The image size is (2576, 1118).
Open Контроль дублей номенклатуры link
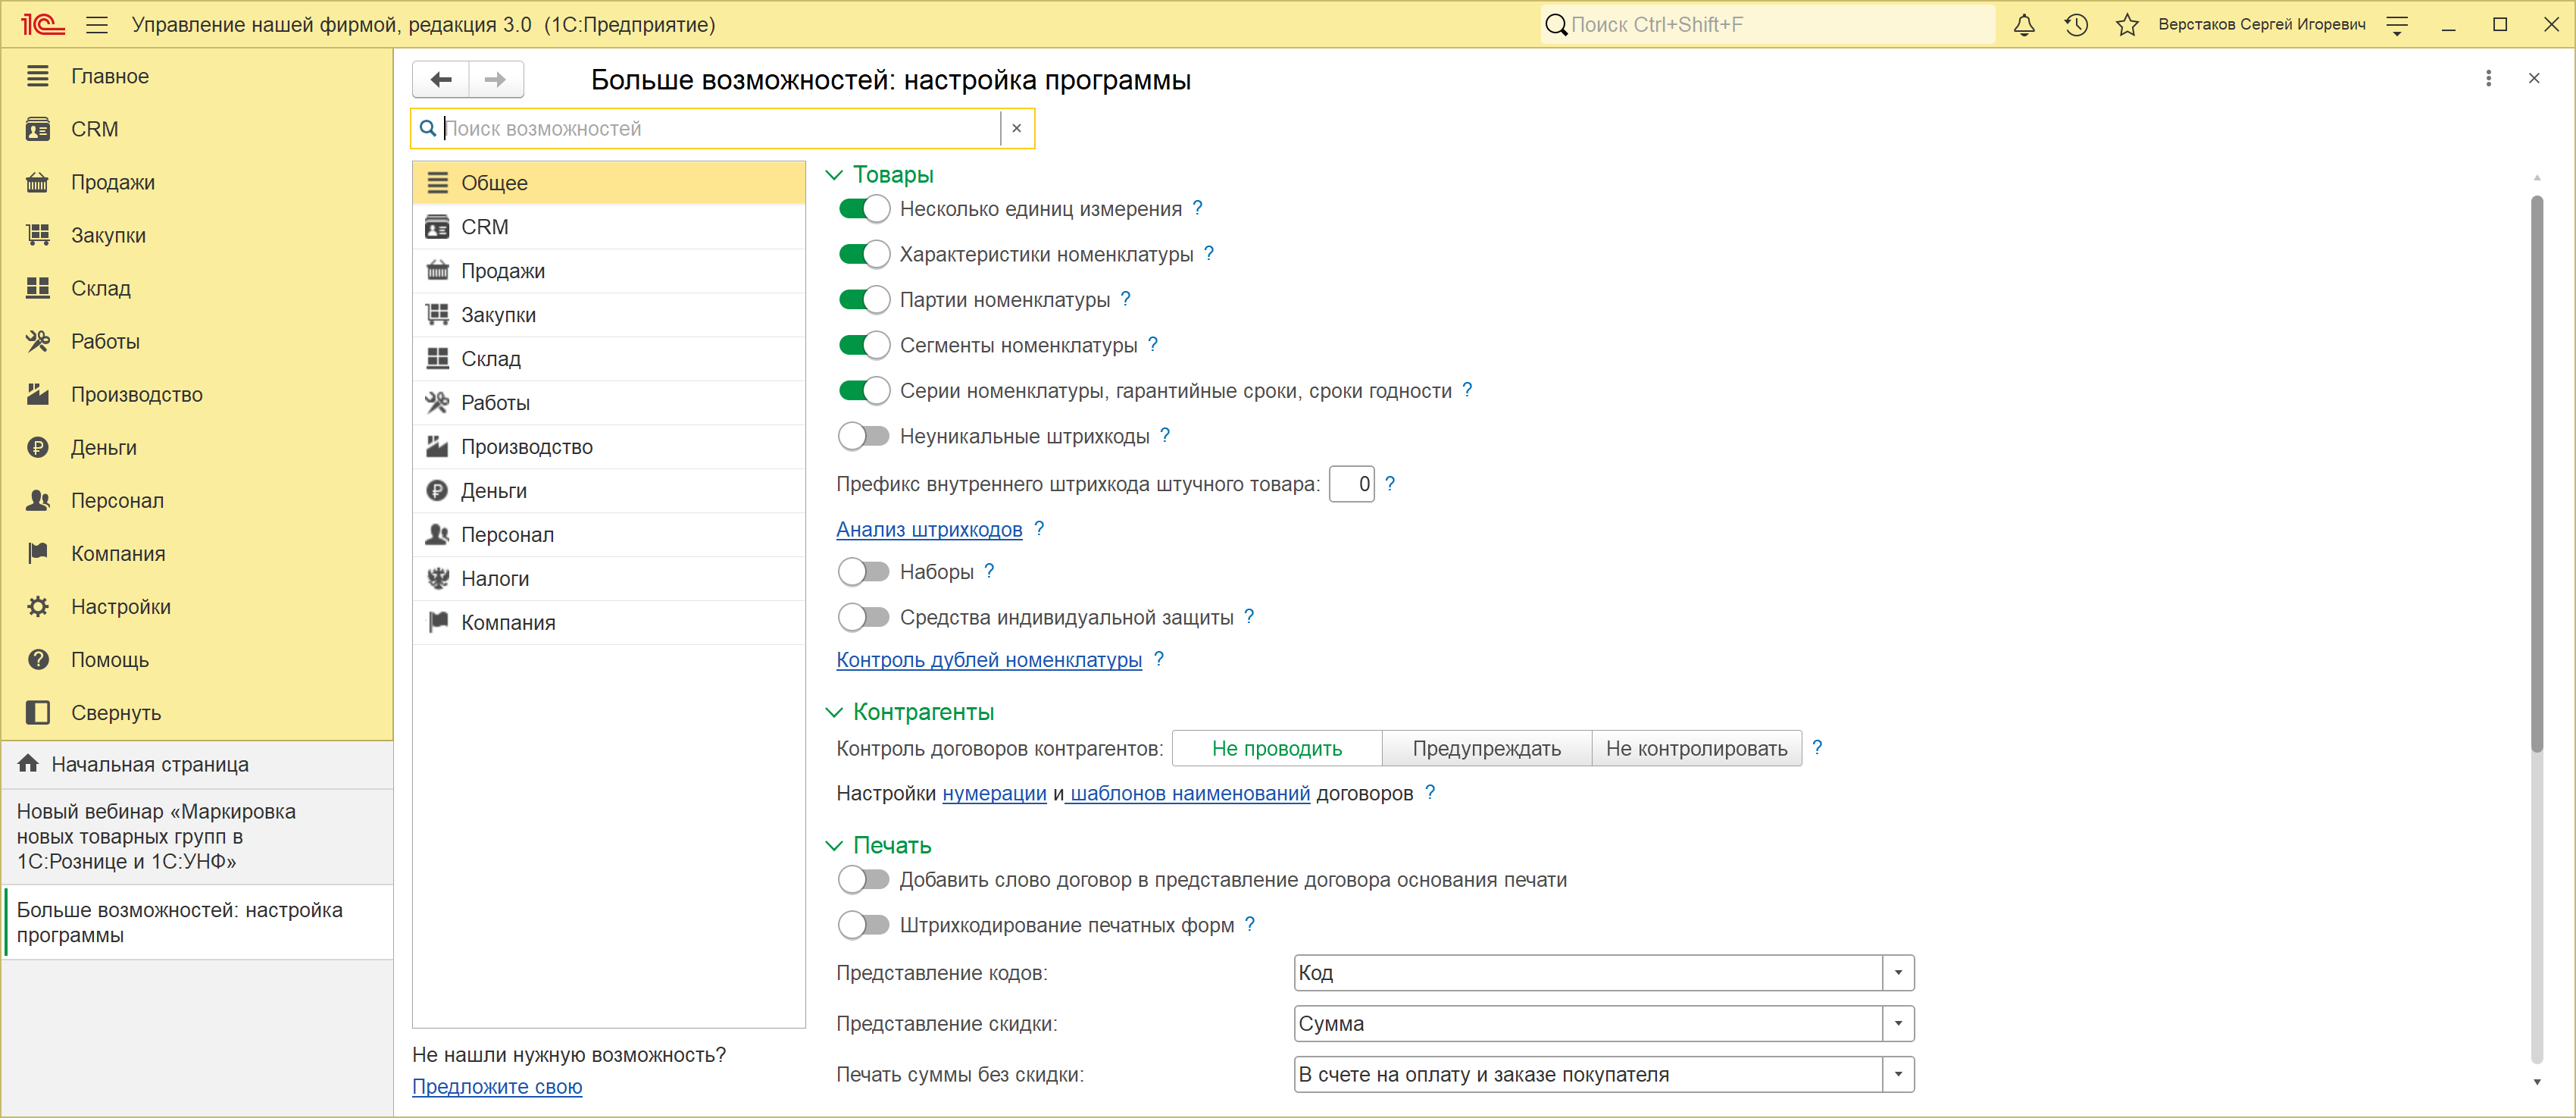pyautogui.click(x=989, y=660)
